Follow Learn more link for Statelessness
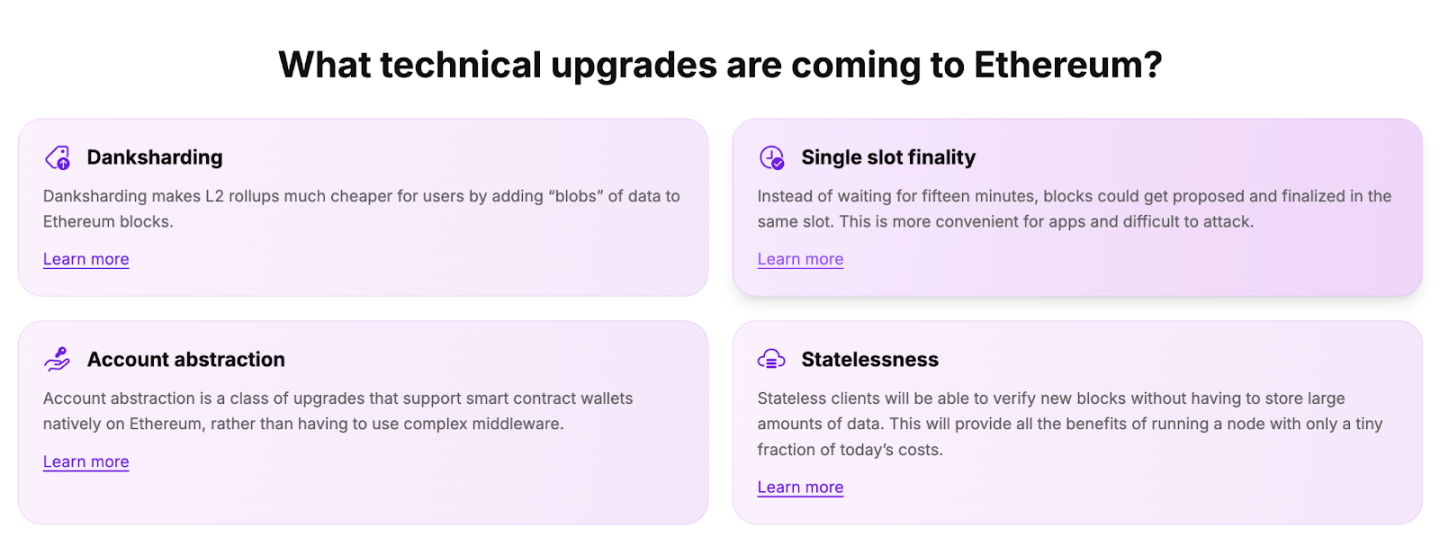Viewport: 1440px width, 555px height. [x=800, y=487]
